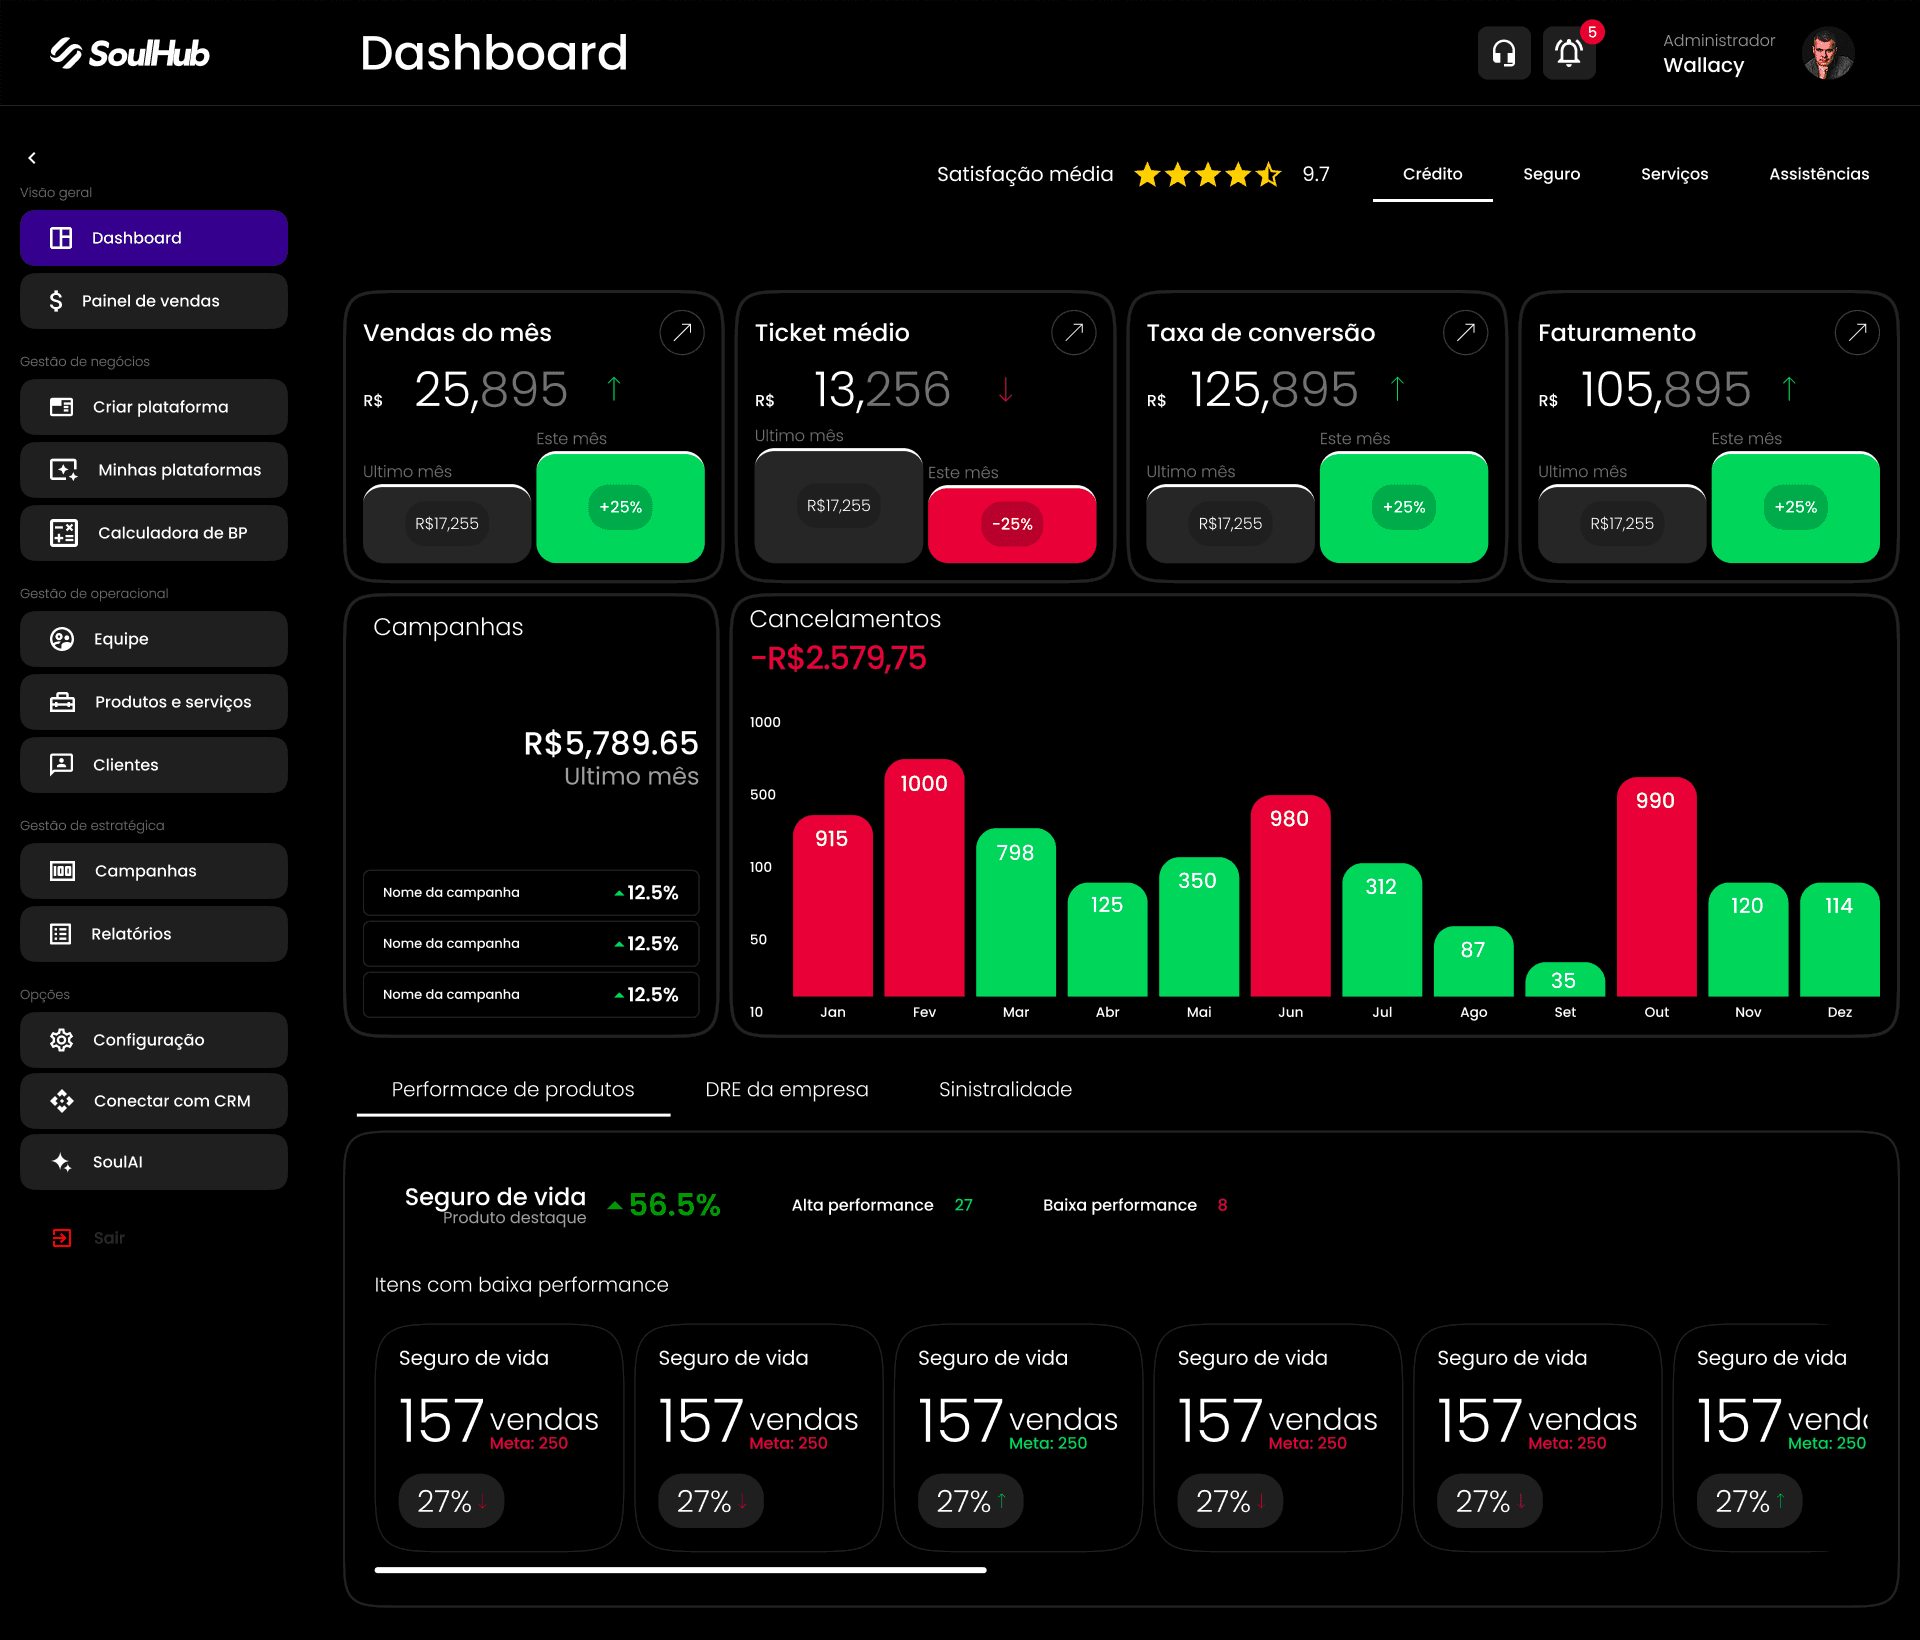The width and height of the screenshot is (1920, 1640).
Task: Click the Clientes person icon
Action: click(62, 765)
